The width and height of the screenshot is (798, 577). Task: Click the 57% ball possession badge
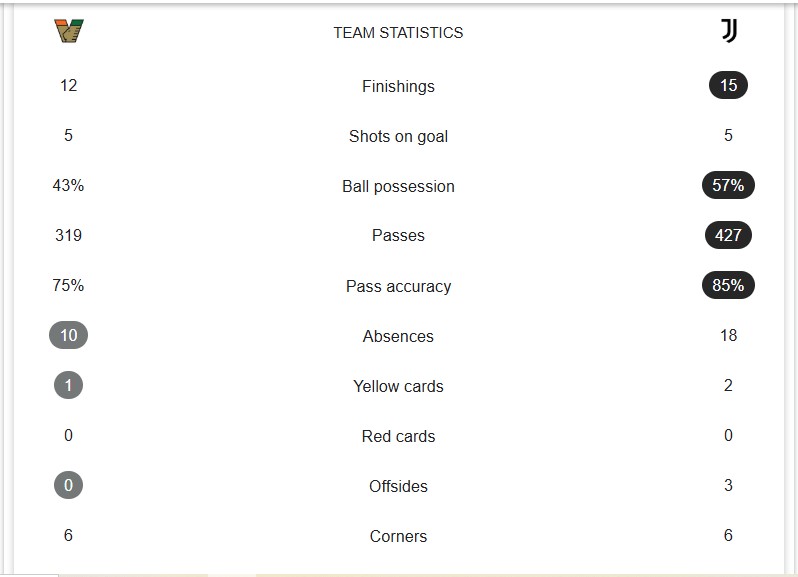(728, 185)
